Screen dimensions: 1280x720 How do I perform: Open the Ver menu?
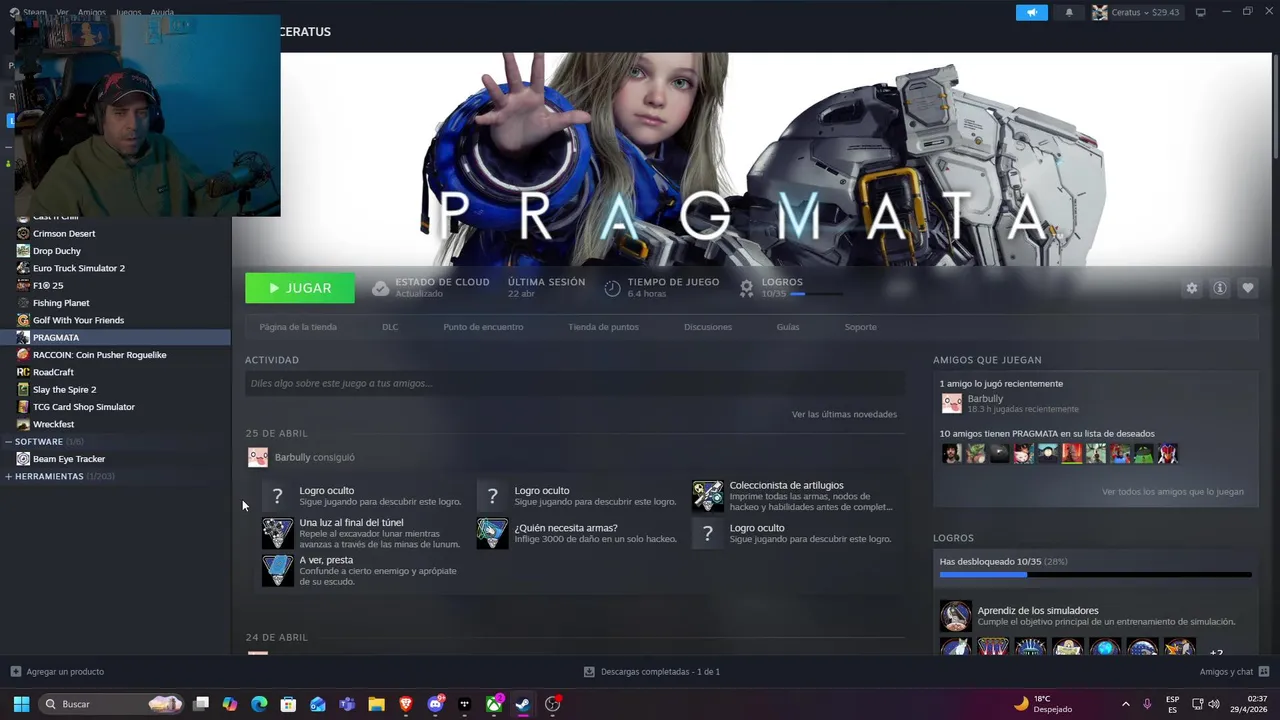click(63, 12)
